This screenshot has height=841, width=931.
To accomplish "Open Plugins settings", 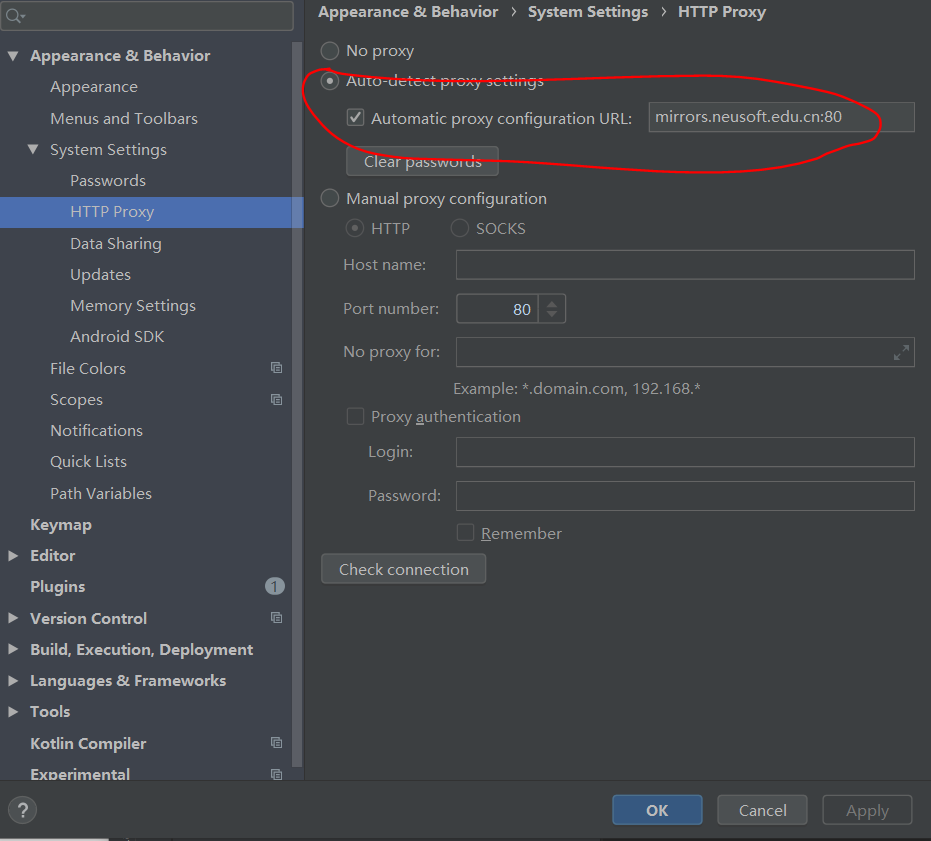I will (x=58, y=587).
